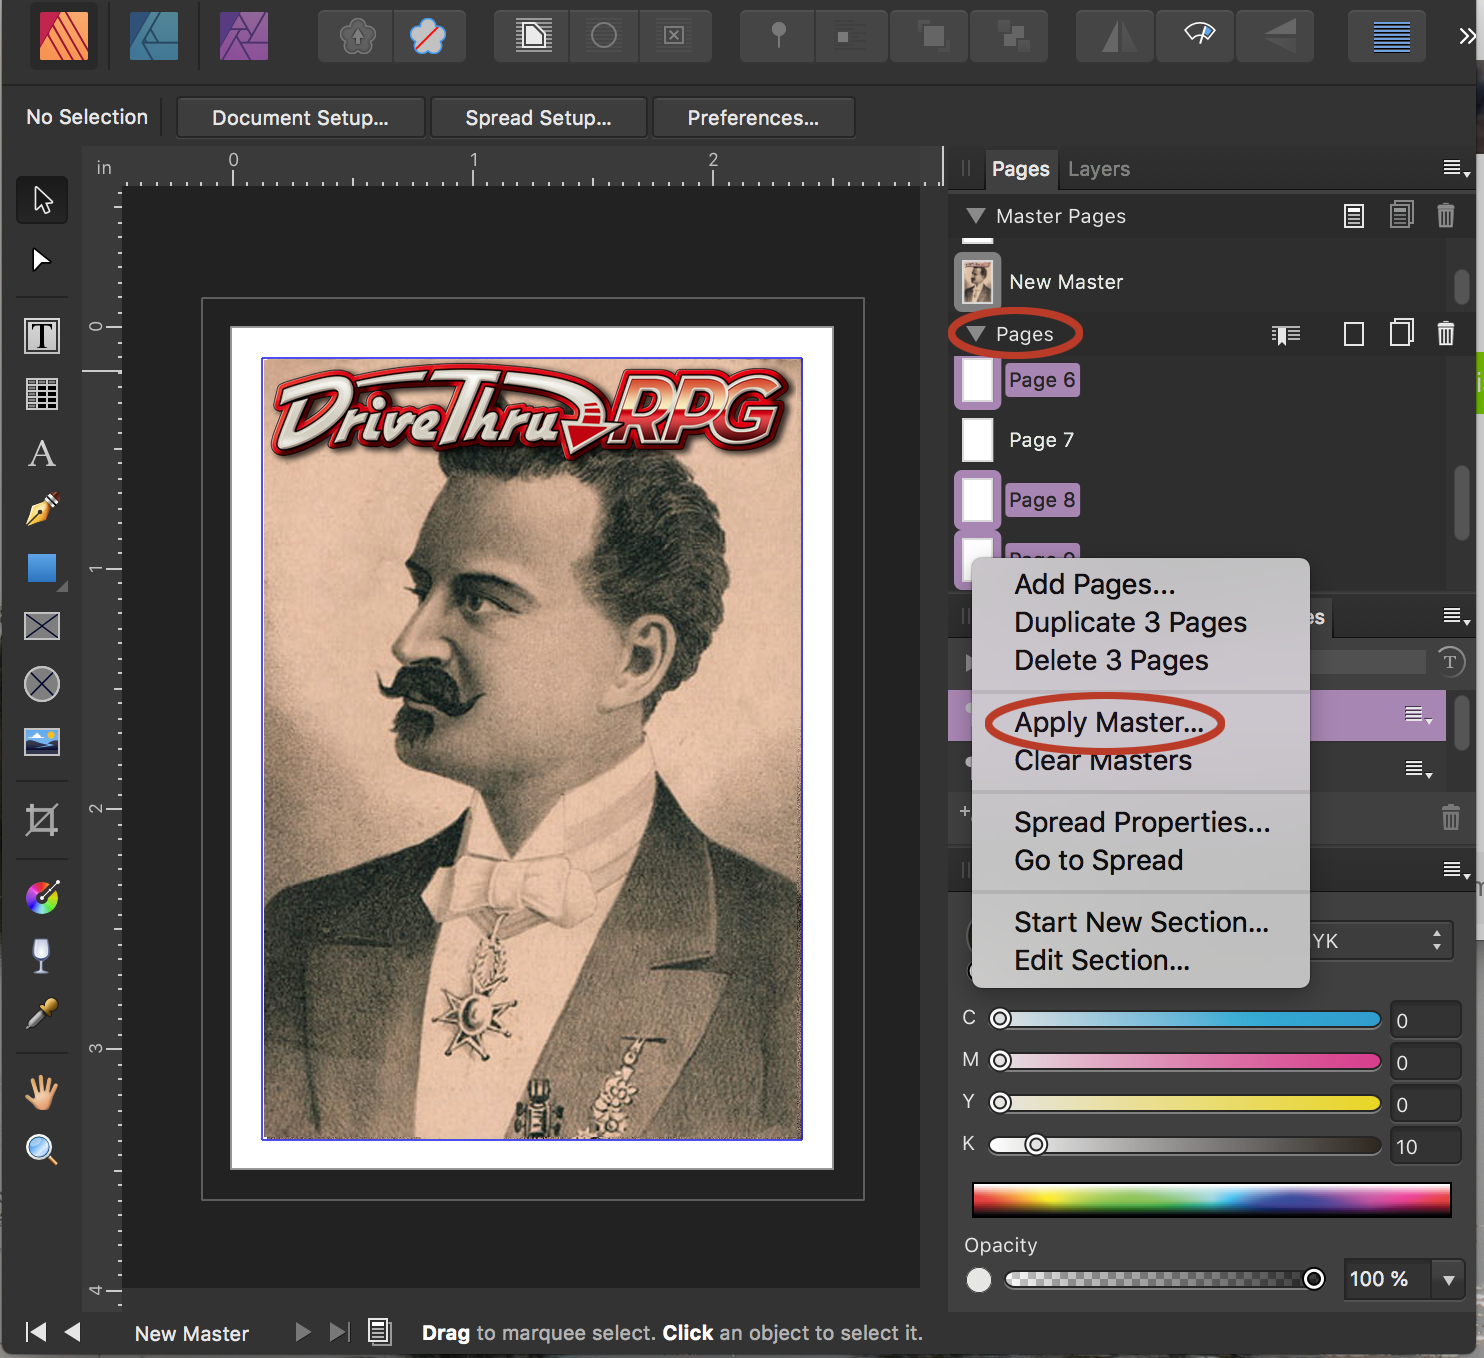Toggle the preflight check toolbar button
Viewport: 1484px width, 1358px height.
[1199, 37]
